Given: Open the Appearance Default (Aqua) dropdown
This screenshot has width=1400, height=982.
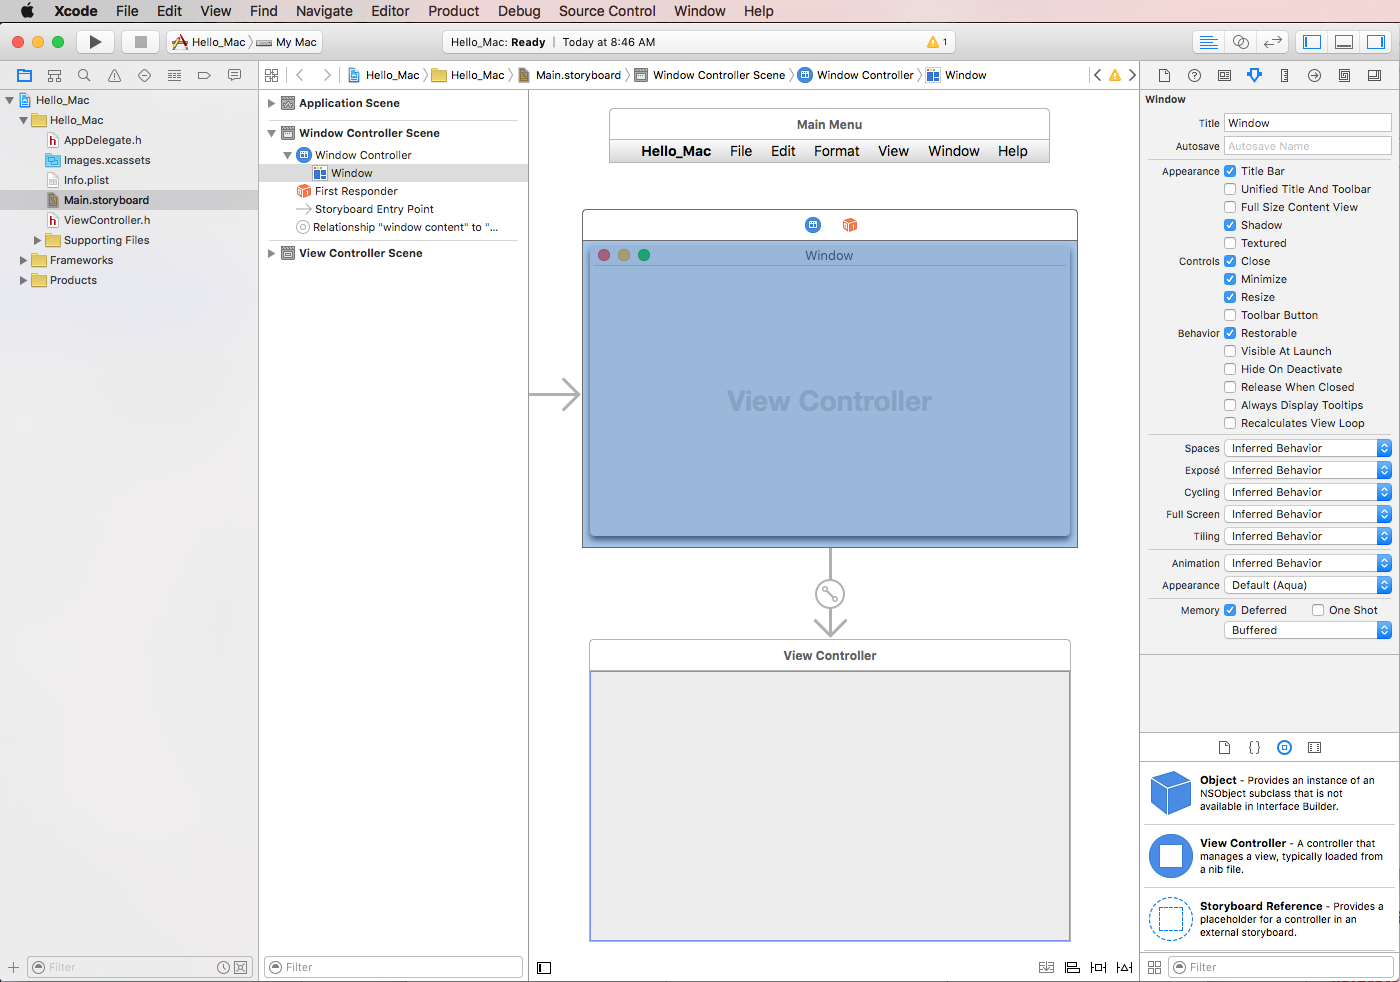Looking at the screenshot, I should click(x=1385, y=584).
